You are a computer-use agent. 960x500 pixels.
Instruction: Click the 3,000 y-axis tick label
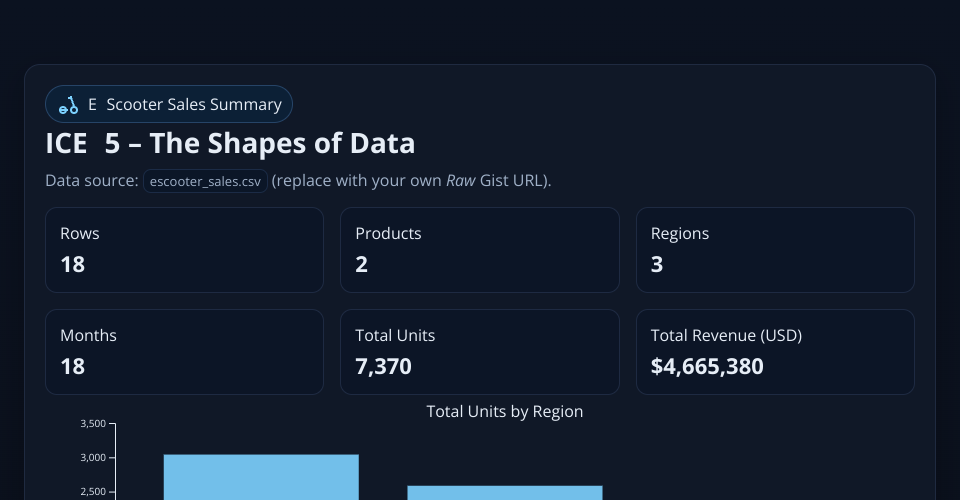(92, 458)
